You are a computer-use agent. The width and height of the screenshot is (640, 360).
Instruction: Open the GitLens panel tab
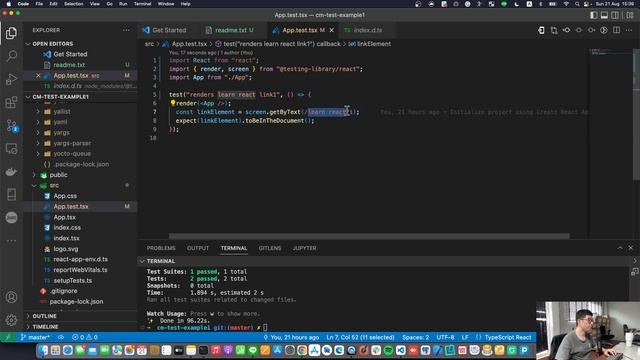click(270, 248)
